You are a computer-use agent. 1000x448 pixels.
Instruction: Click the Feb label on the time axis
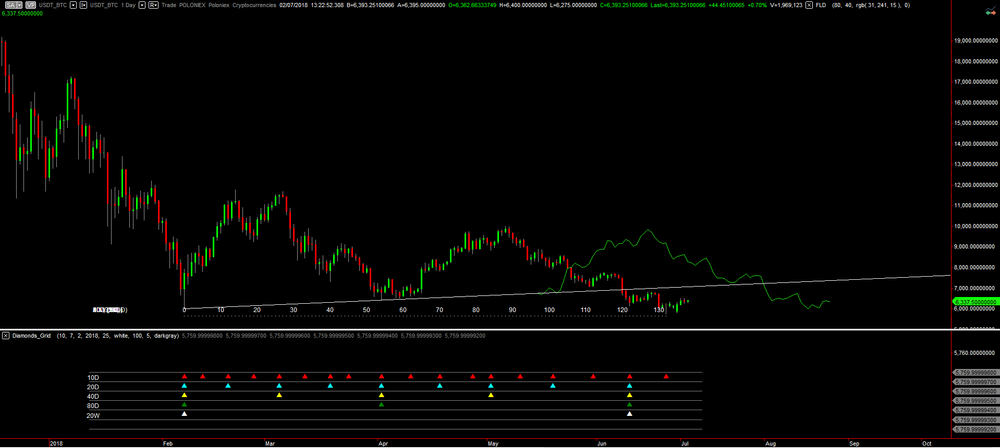tap(168, 442)
